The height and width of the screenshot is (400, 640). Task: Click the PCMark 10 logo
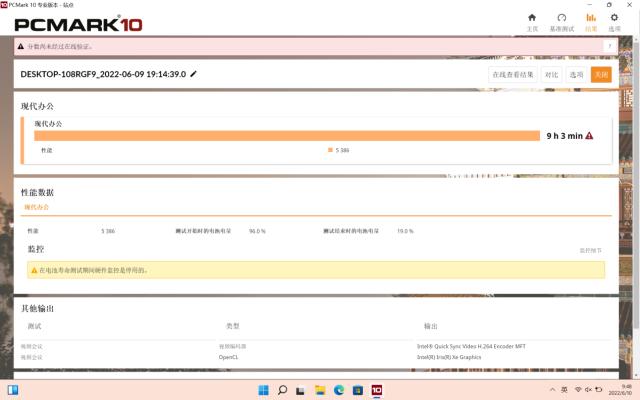[78, 24]
